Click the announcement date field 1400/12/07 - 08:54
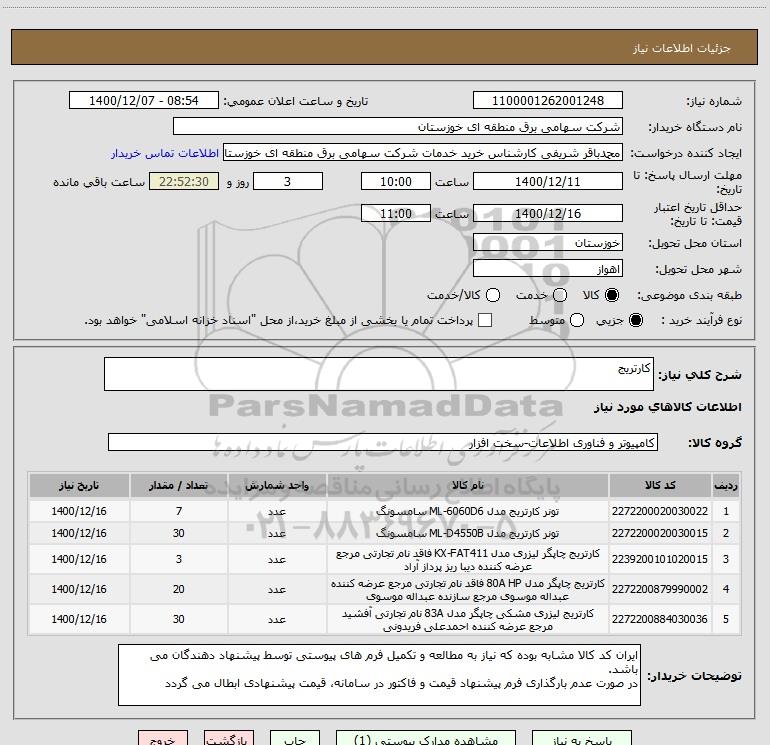 pyautogui.click(x=144, y=101)
